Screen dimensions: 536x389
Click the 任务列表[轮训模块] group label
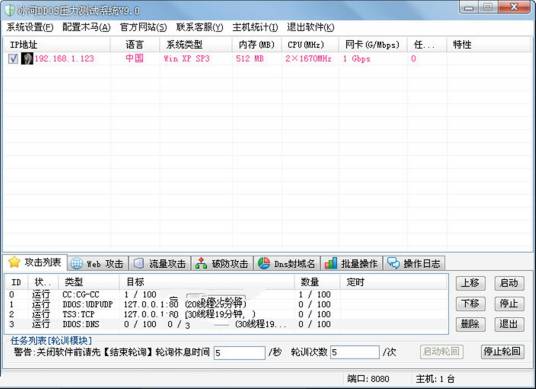click(x=51, y=340)
